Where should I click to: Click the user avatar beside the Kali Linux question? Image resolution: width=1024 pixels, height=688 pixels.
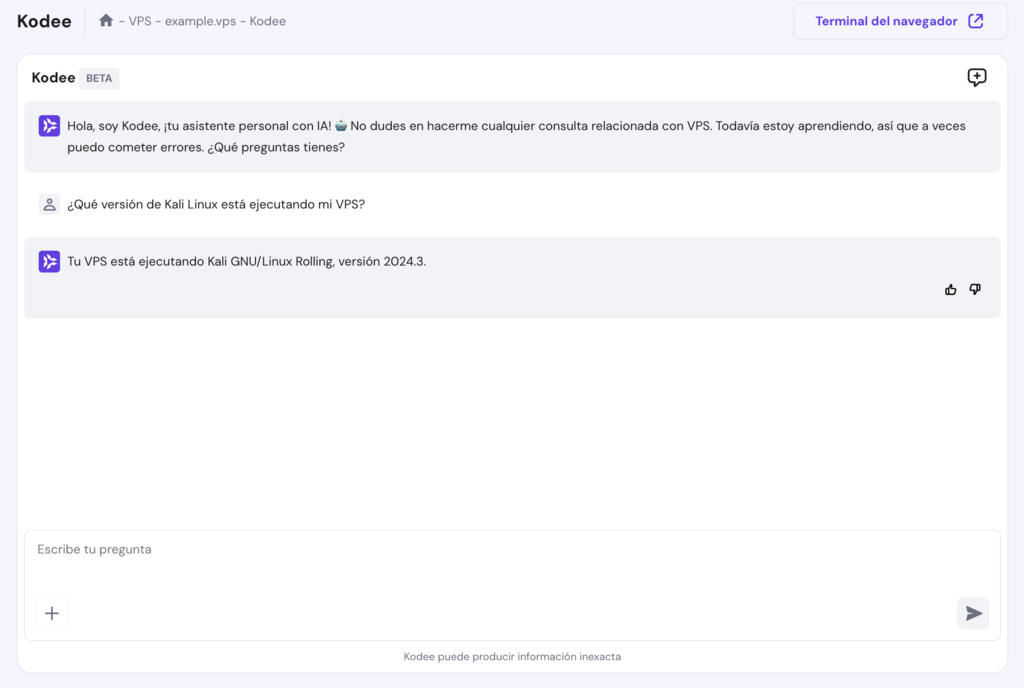[49, 204]
